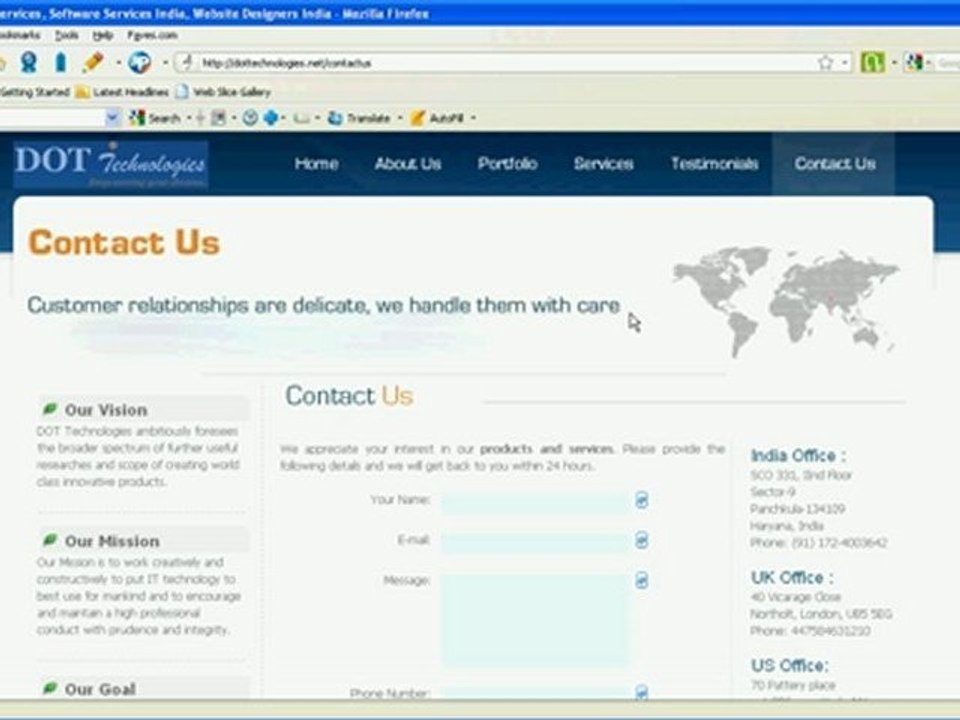Click the bookmark star in address bar
This screenshot has height=720, width=960.
[x=825, y=62]
